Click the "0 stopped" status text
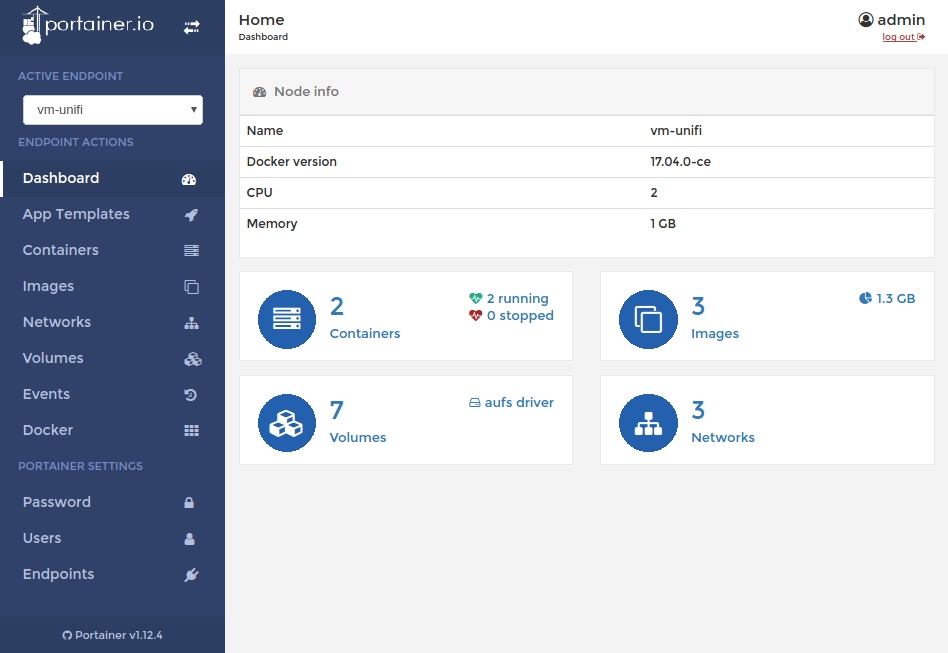This screenshot has height=653, width=948. [x=520, y=316]
